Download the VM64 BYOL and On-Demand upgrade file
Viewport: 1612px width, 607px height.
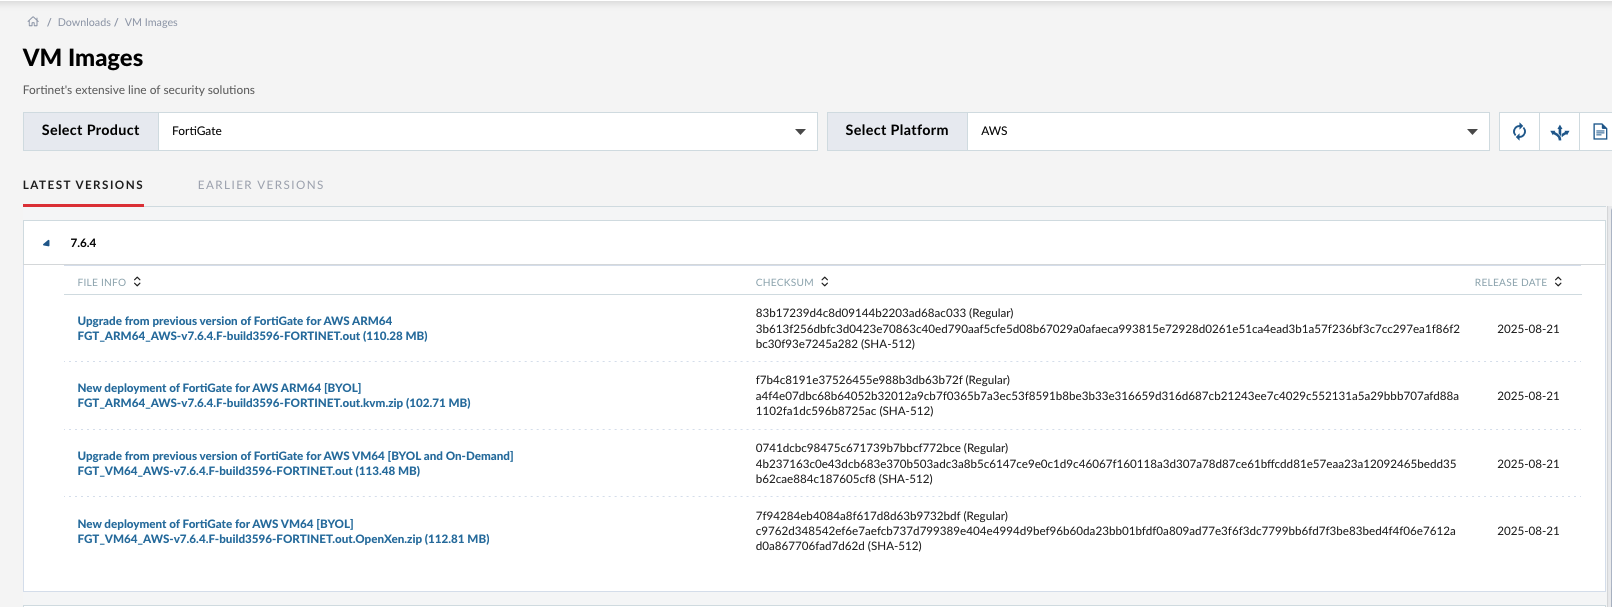[248, 471]
